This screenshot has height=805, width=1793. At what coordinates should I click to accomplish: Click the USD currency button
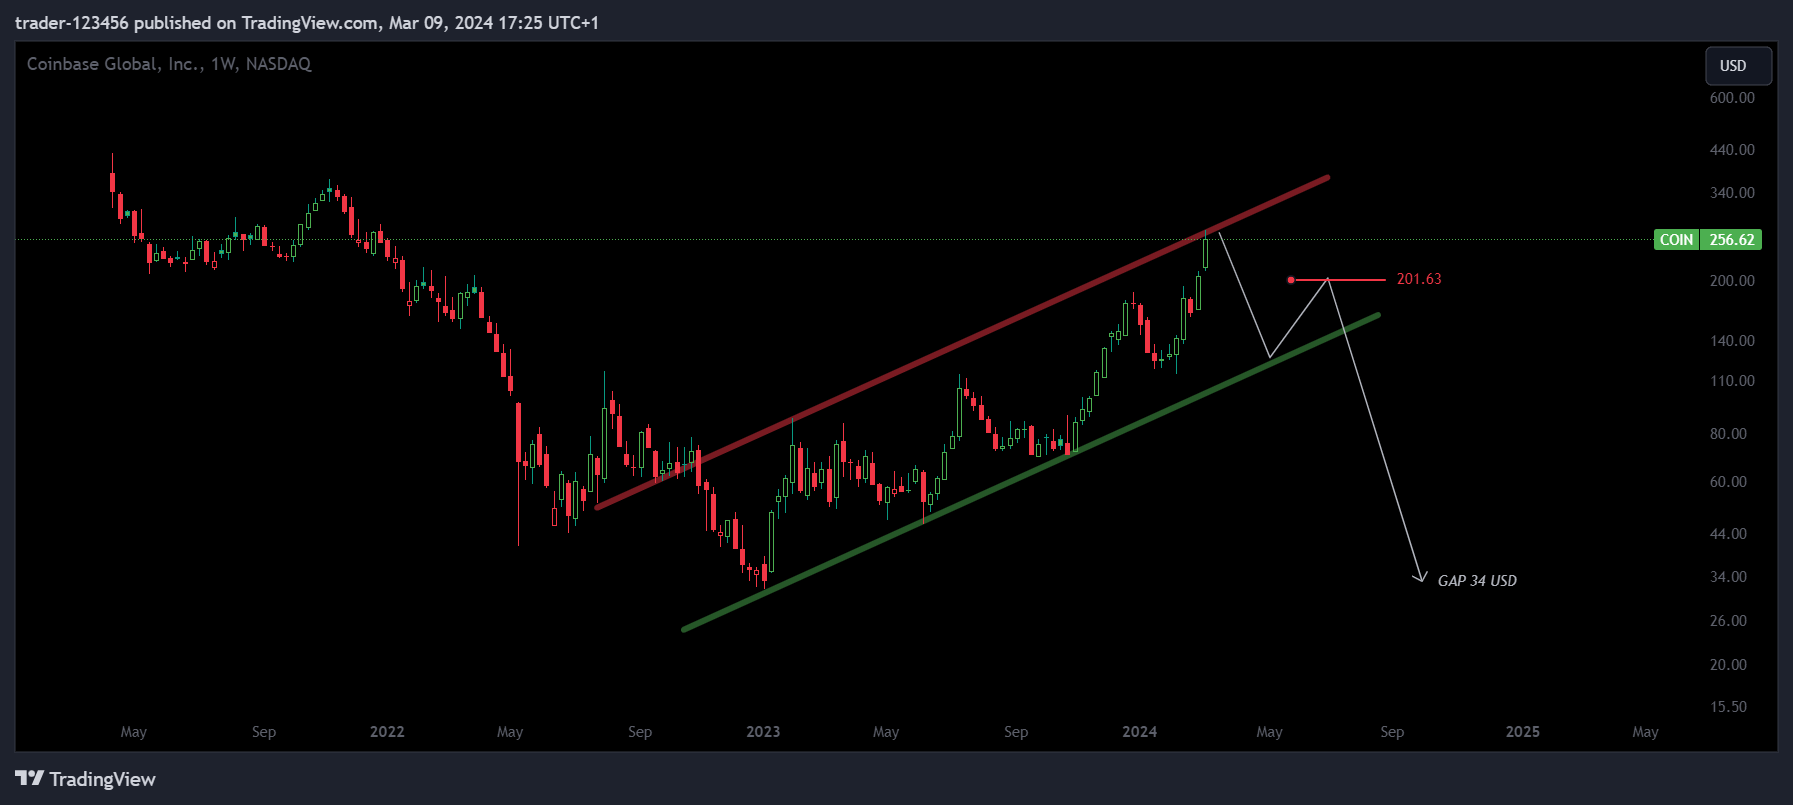(x=1738, y=66)
